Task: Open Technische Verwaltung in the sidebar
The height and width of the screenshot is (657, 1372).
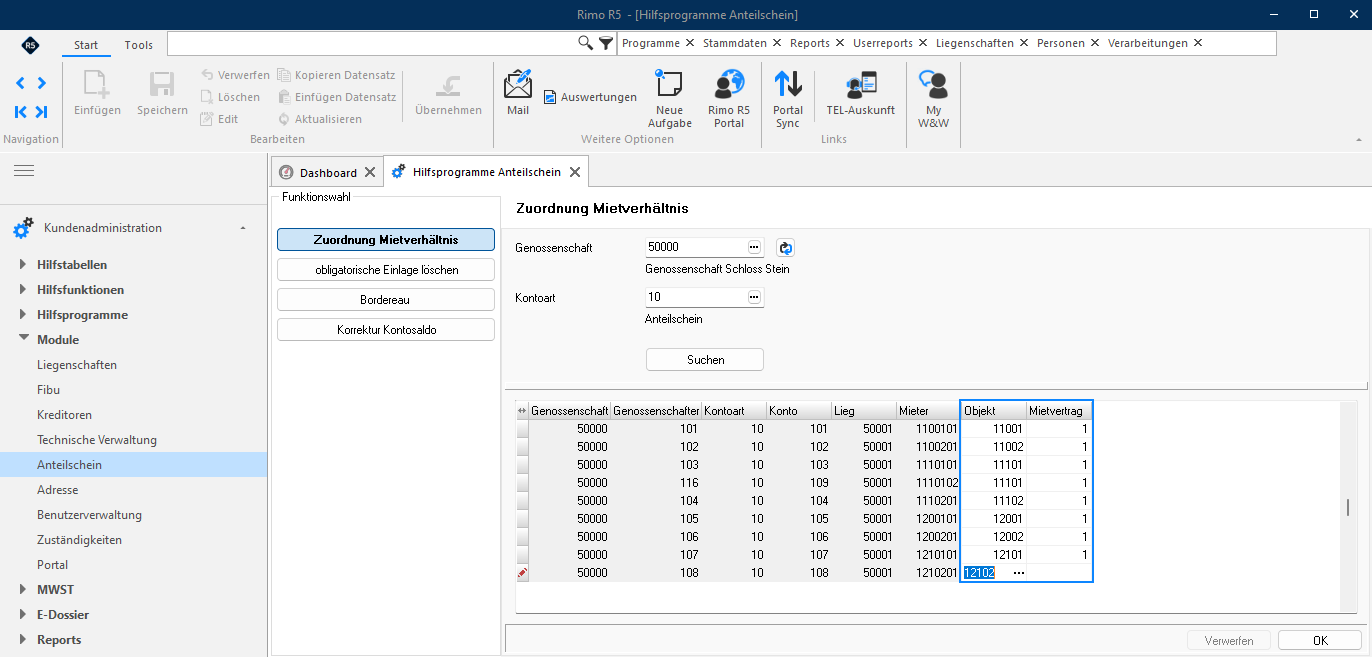Action: tap(97, 440)
